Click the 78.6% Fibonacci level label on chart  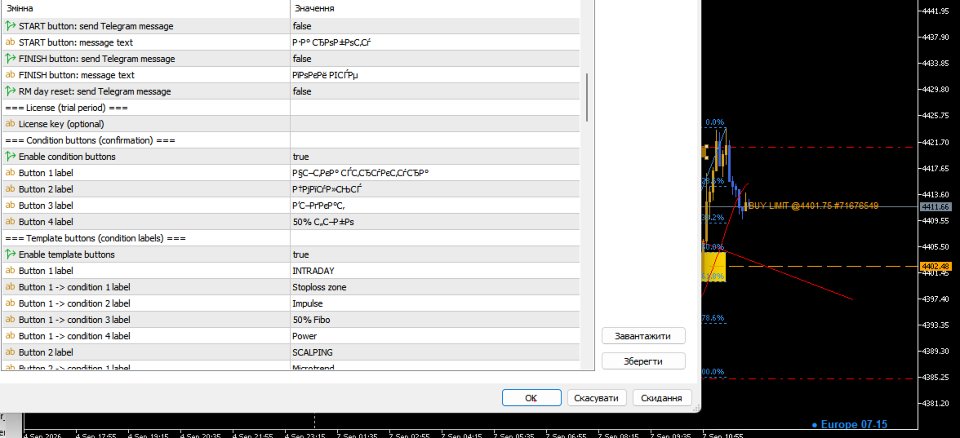(713, 318)
